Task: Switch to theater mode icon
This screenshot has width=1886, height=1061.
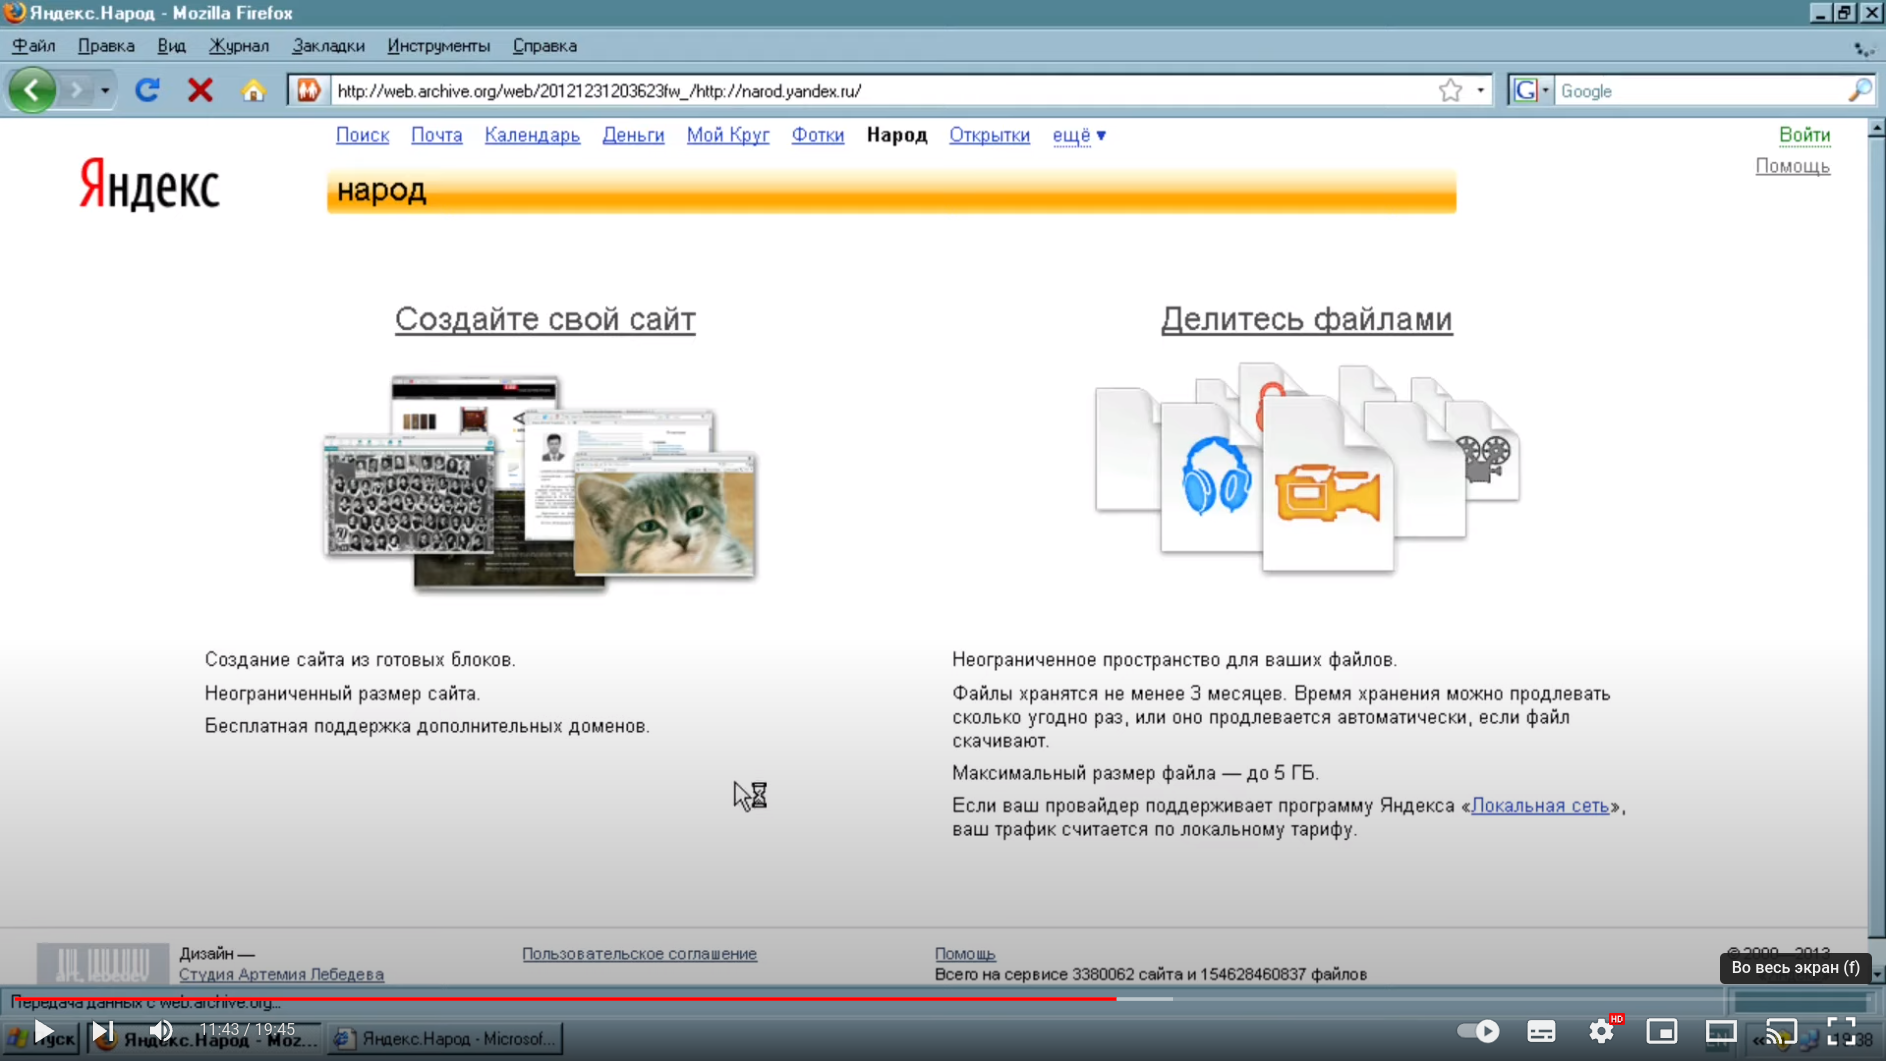Action: coord(1721,1031)
